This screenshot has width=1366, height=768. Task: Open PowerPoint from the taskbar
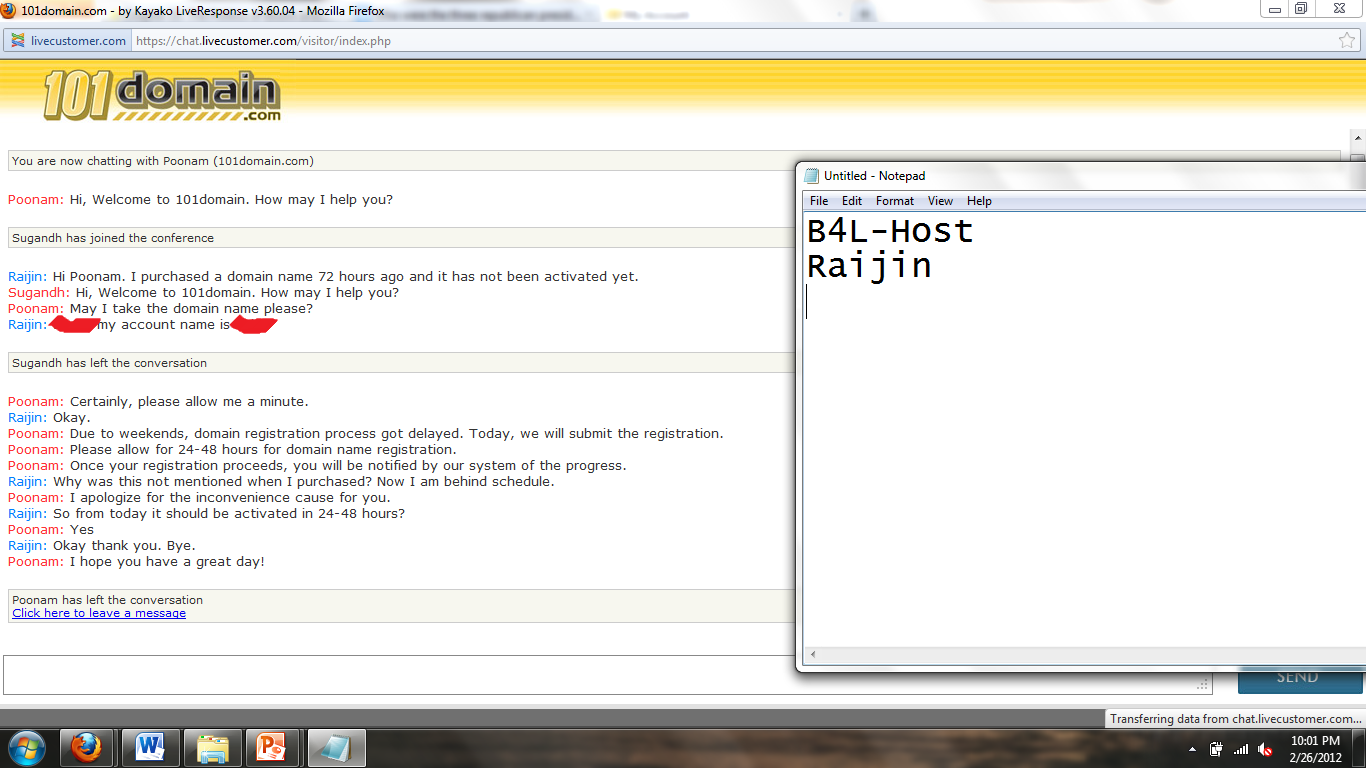[272, 748]
